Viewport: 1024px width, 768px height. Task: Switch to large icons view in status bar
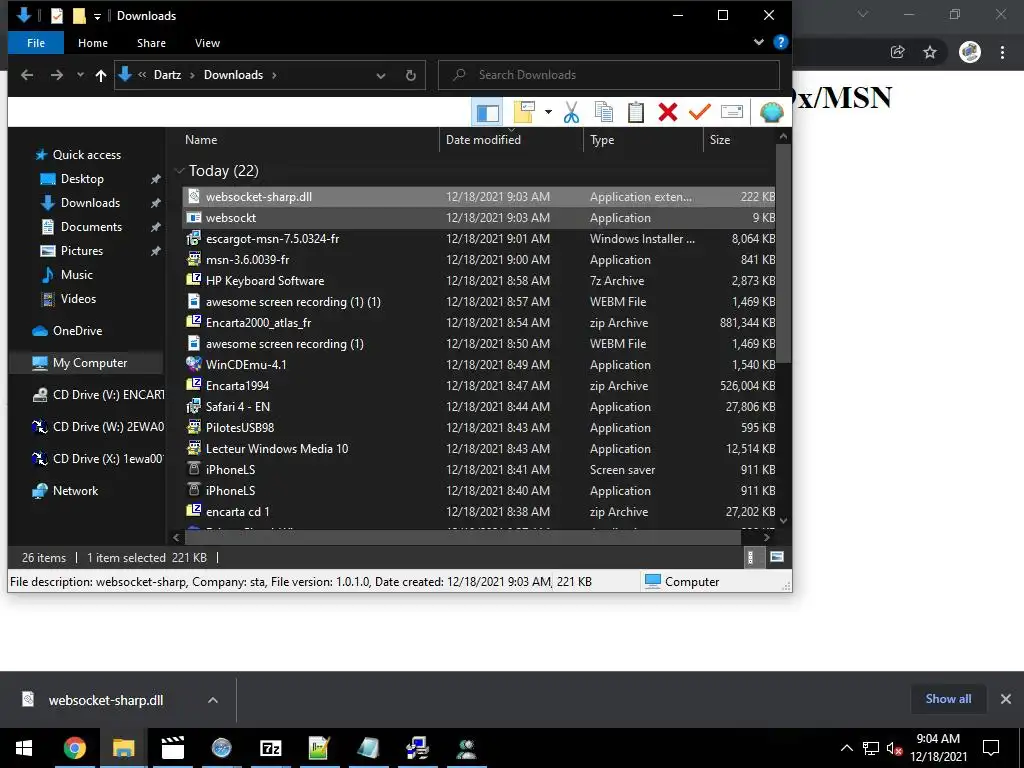(x=777, y=557)
